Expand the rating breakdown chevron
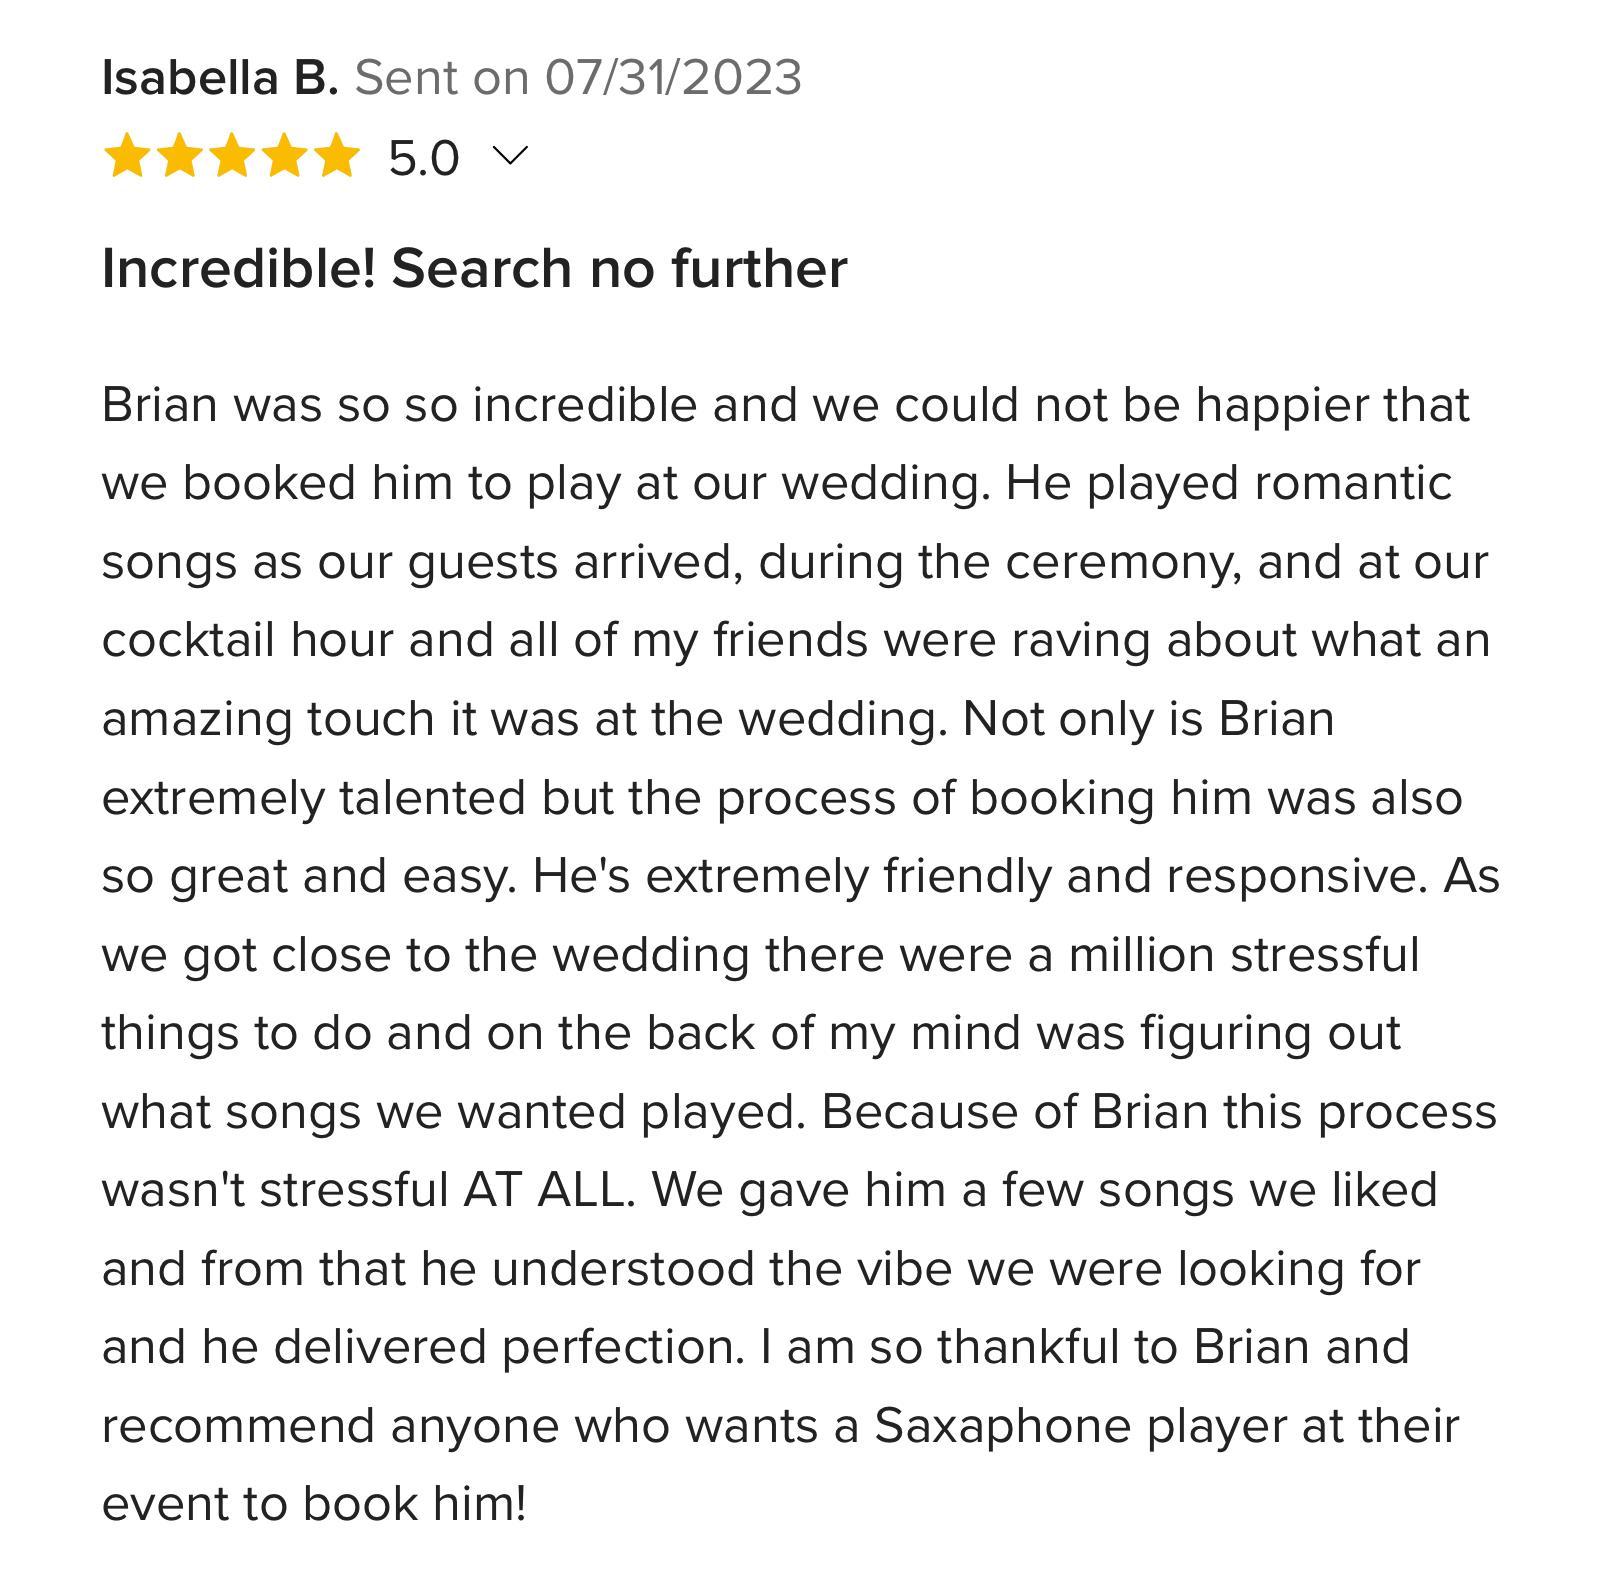Image resolution: width=1613 pixels, height=1582 pixels. [x=510, y=156]
